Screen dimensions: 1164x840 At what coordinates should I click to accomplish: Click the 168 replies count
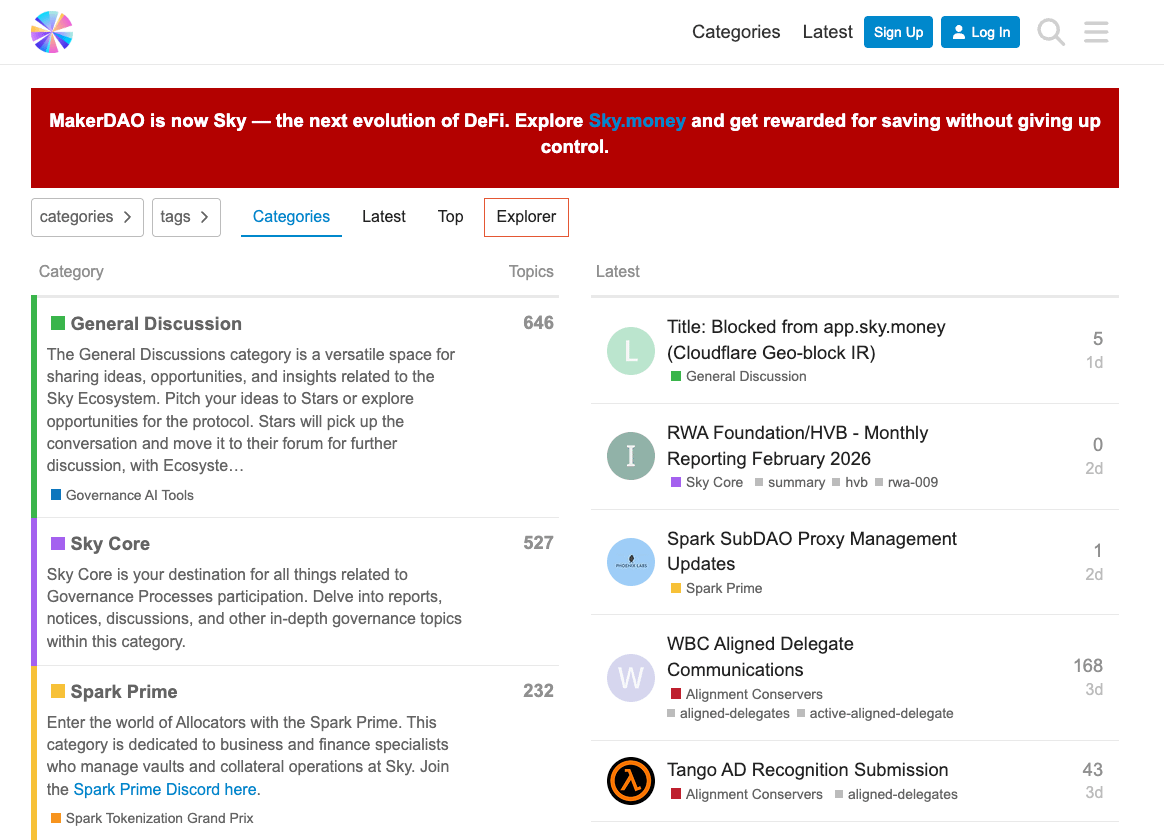tap(1088, 666)
